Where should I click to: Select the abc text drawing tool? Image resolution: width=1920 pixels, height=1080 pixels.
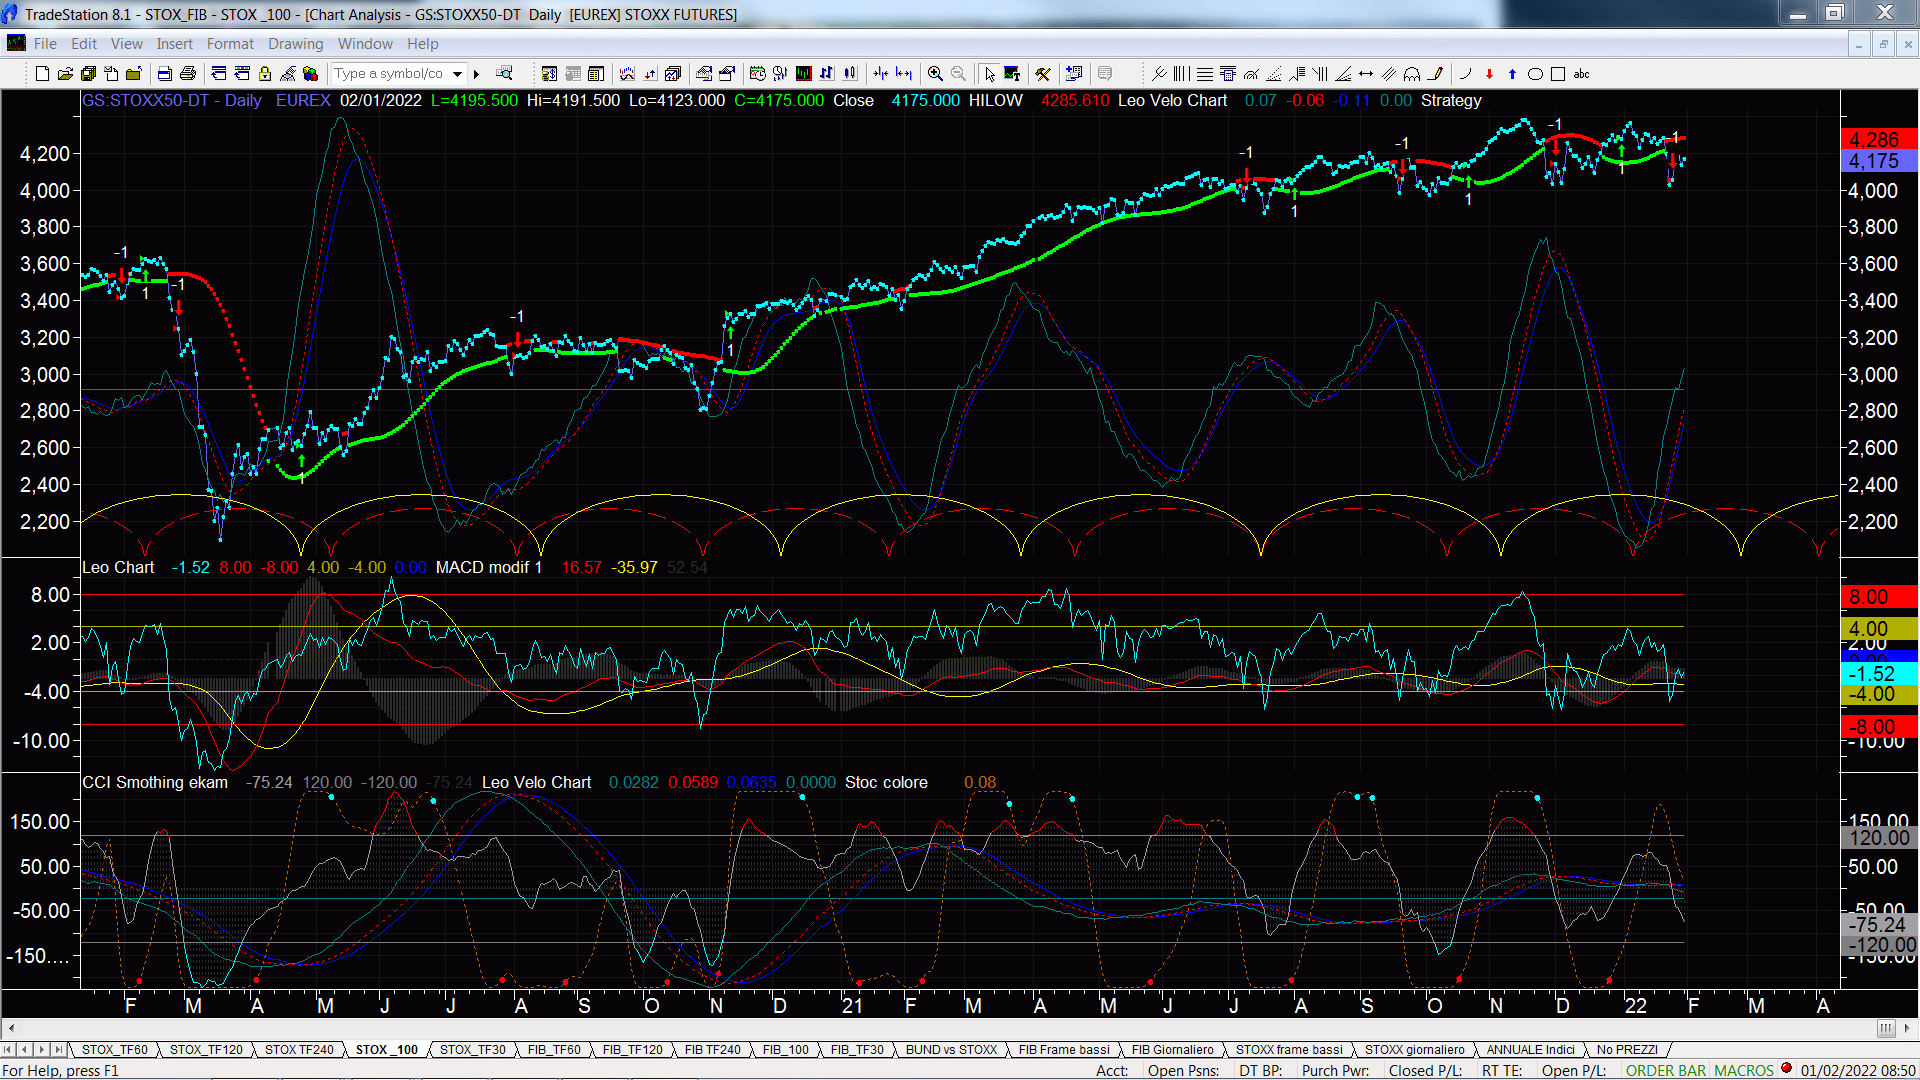pos(1581,74)
